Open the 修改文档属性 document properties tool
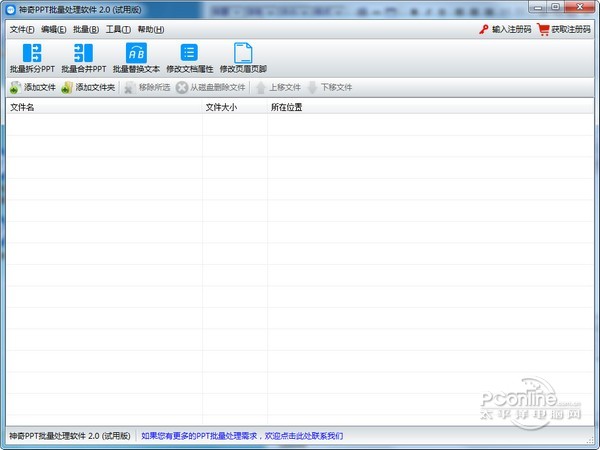The height and width of the screenshot is (450, 600). (189, 58)
